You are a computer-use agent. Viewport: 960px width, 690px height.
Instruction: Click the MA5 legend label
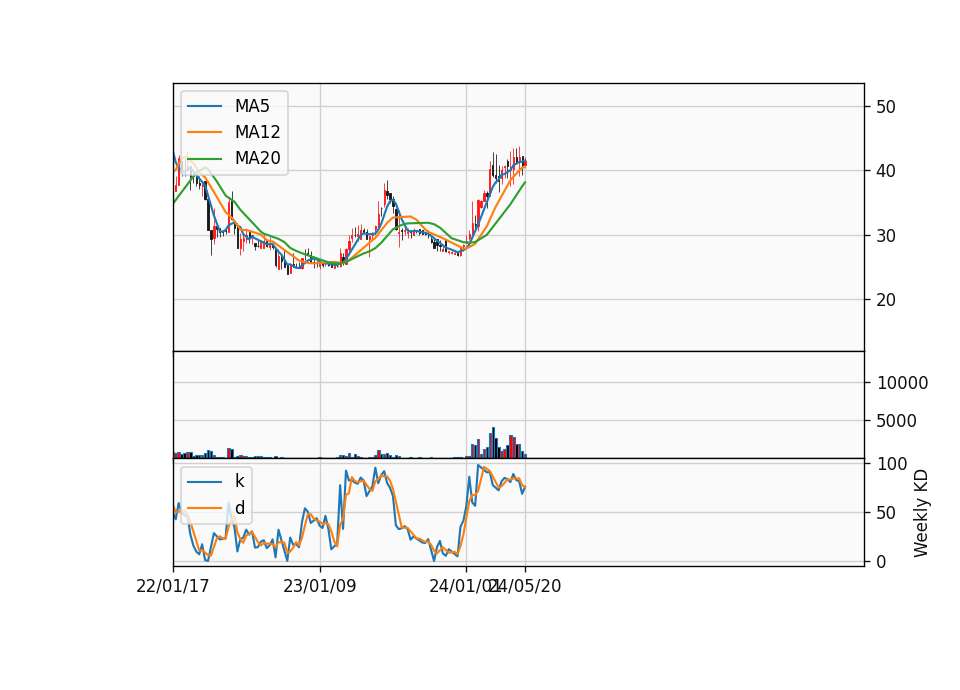pyautogui.click(x=252, y=106)
